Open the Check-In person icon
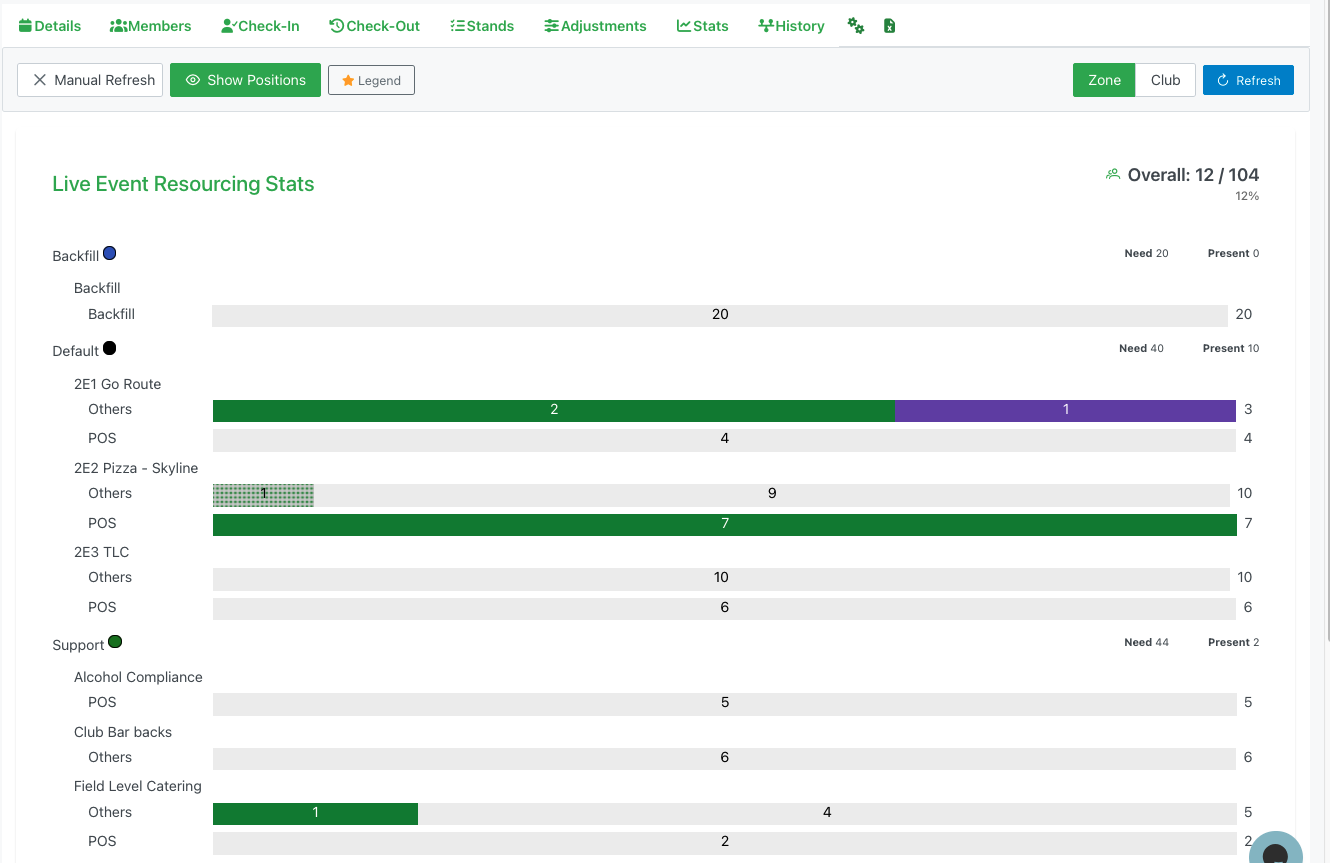The height and width of the screenshot is (863, 1330). (227, 26)
